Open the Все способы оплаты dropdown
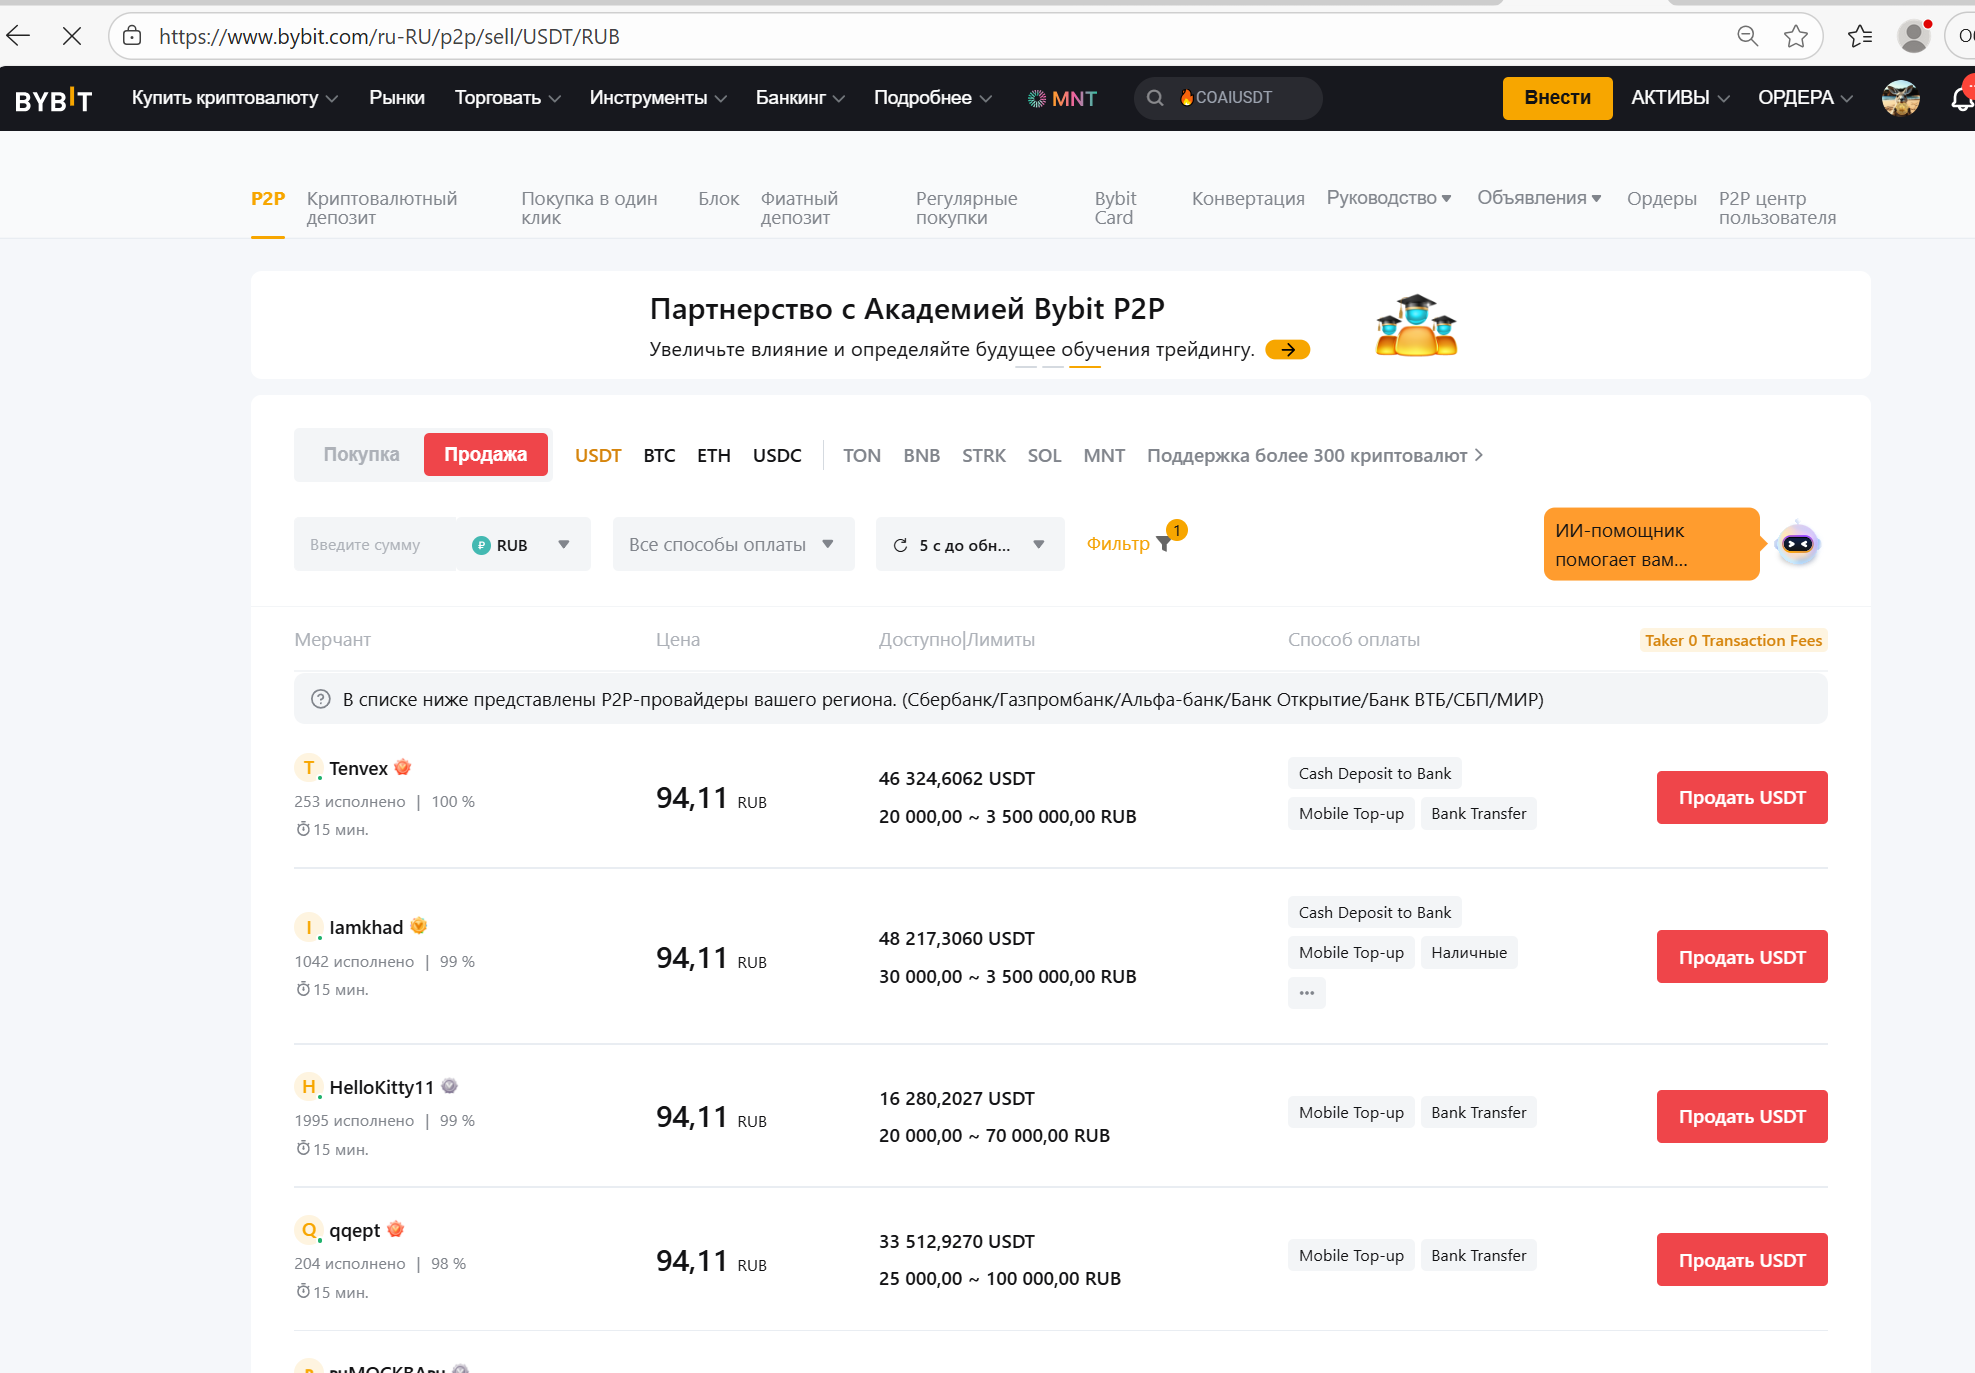The height and width of the screenshot is (1373, 1975). (x=732, y=545)
